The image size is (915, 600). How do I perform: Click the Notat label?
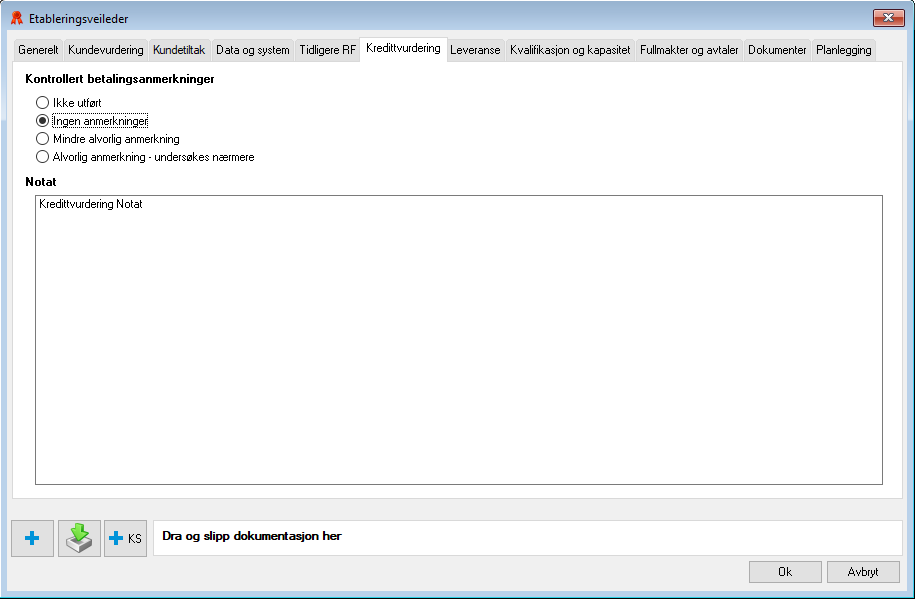(x=41, y=182)
